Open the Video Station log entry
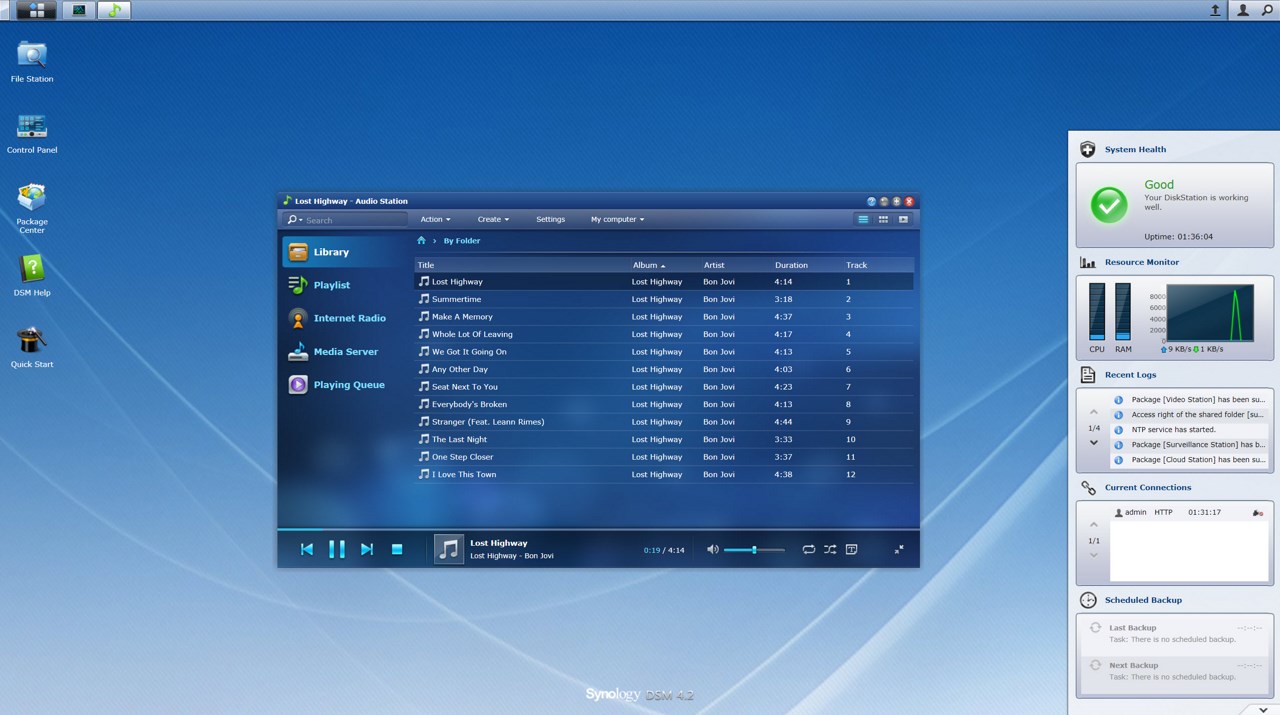 point(1190,399)
